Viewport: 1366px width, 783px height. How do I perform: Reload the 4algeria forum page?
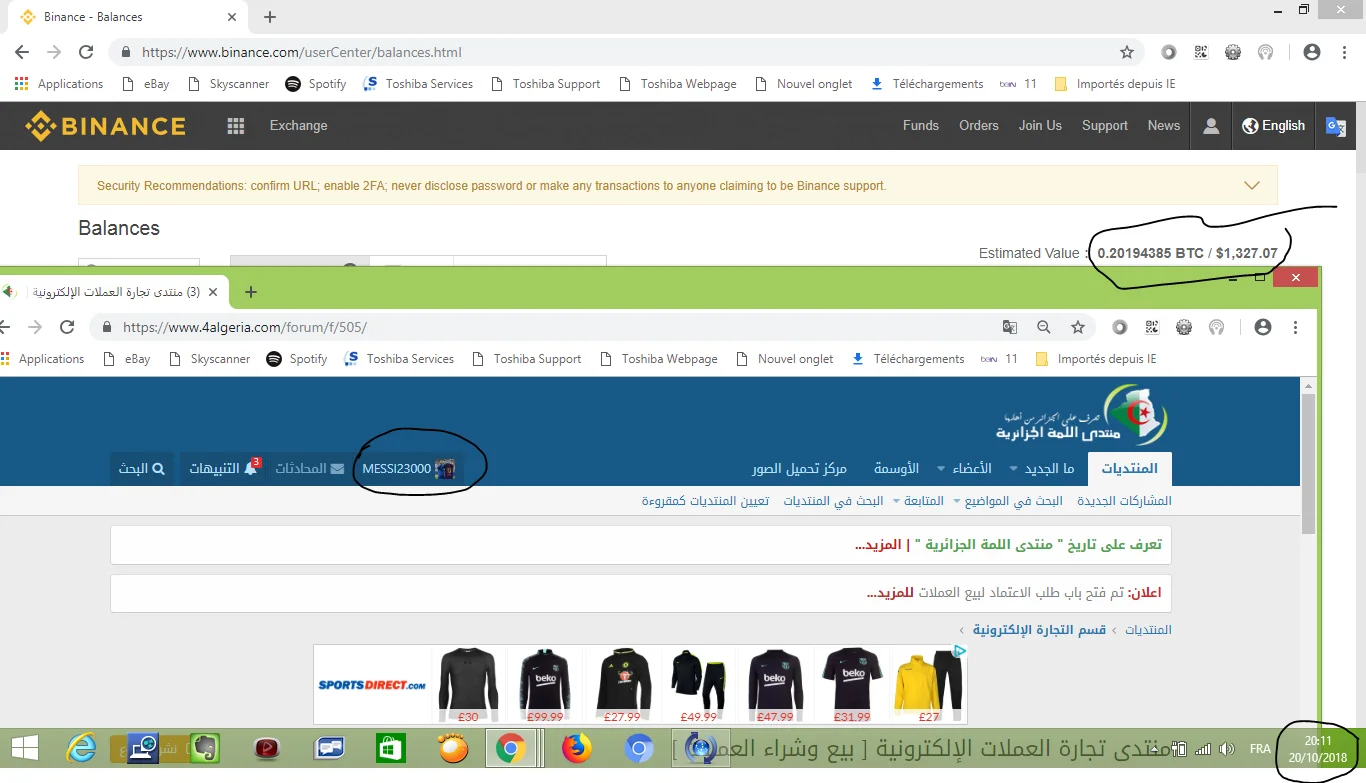67,327
